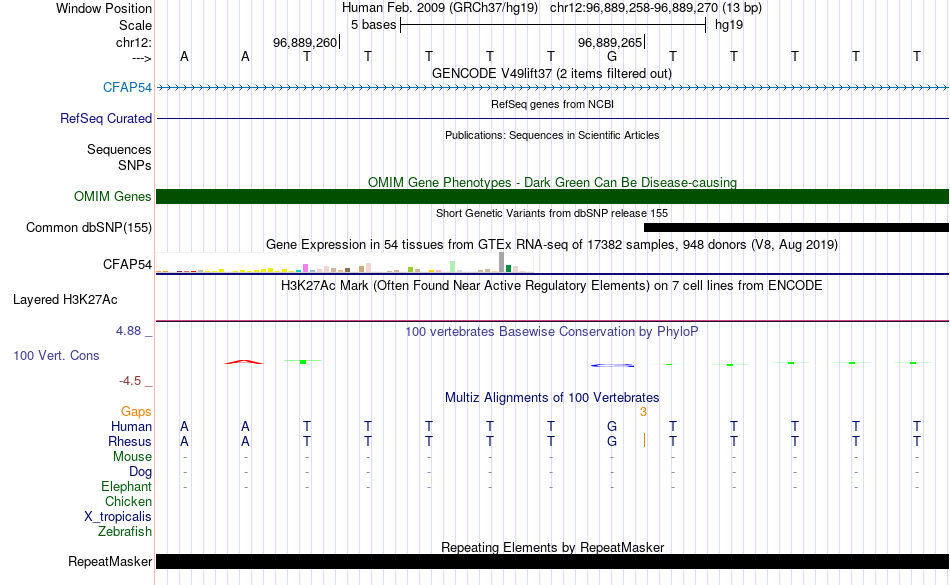Viewport: 950px width, 585px height.
Task: Click the RepeatMasker track label
Action: point(110,562)
